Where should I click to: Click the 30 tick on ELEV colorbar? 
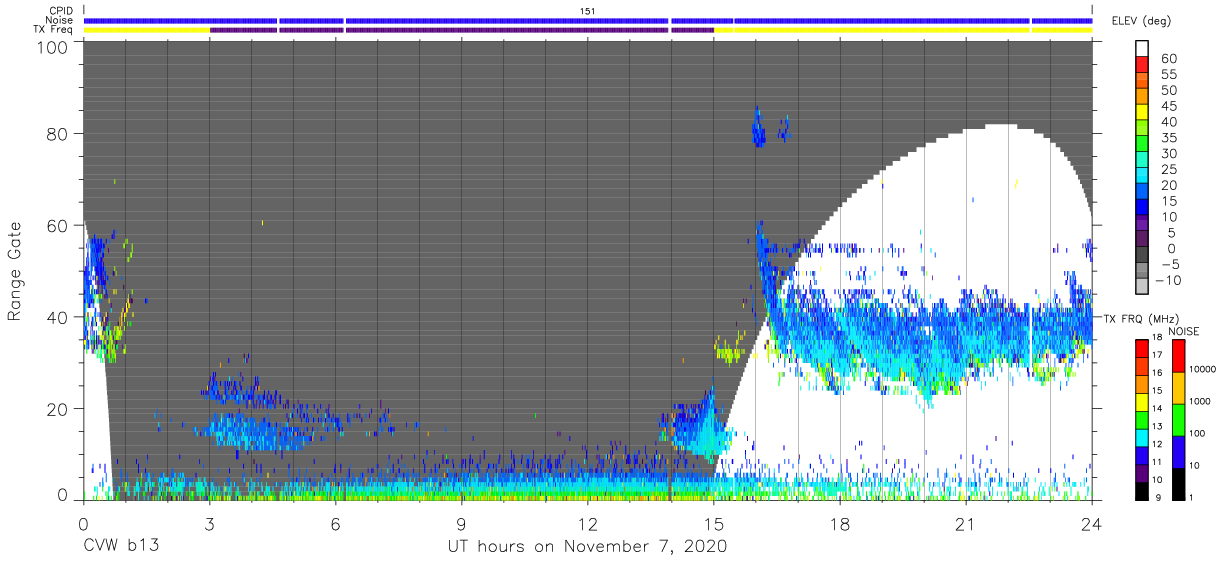[x=1169, y=153]
